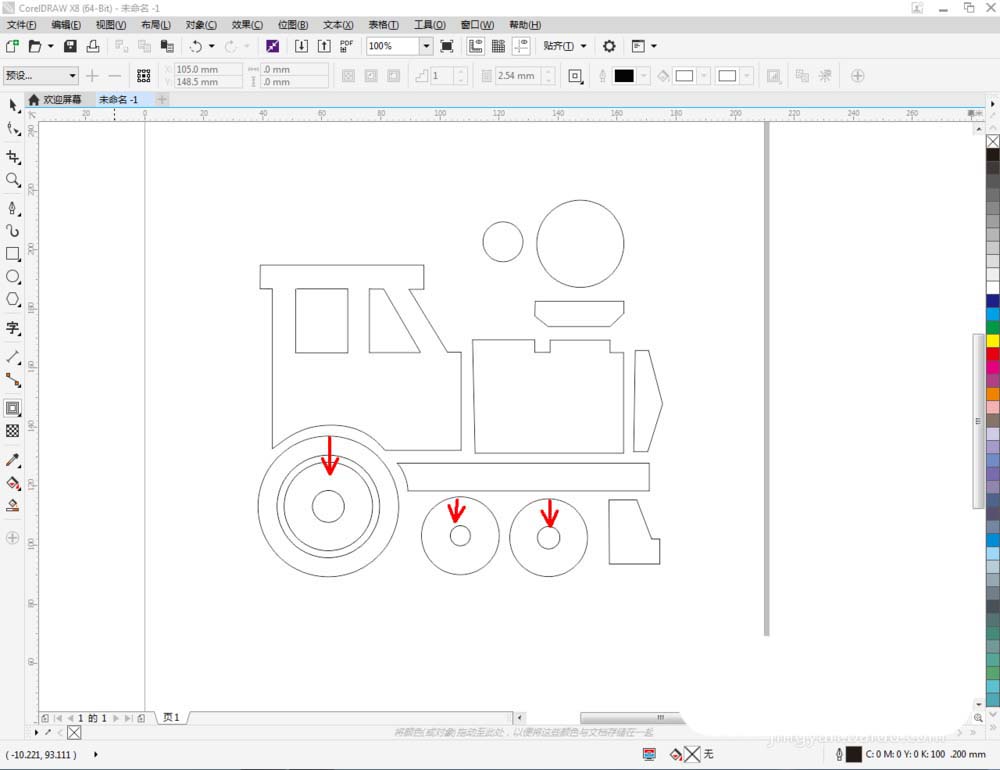This screenshot has width=1000, height=770.
Task: Select the Polygon tool
Action: (13, 299)
